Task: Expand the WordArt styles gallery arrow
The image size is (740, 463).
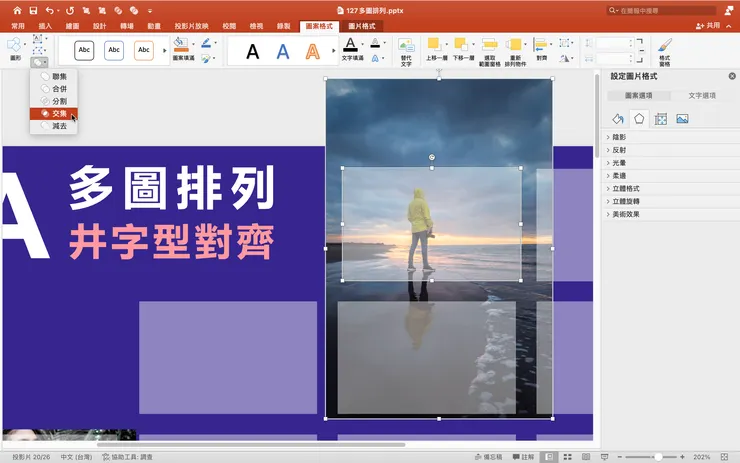Action: (x=334, y=51)
